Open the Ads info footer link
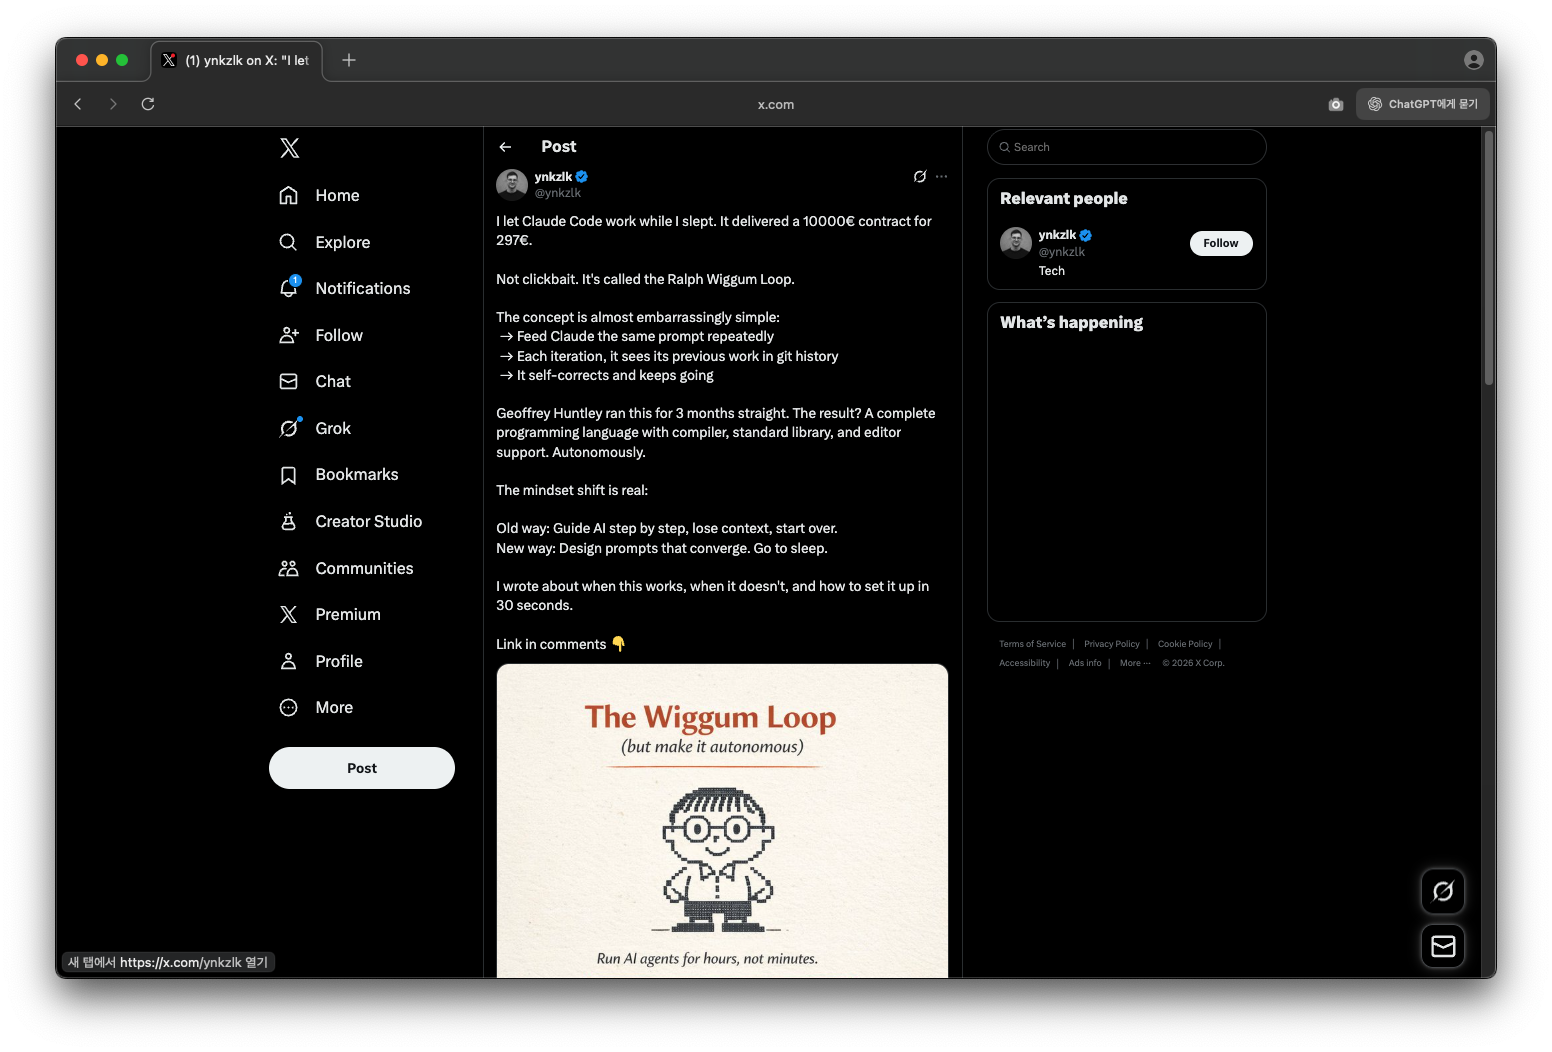1552x1052 pixels. [x=1085, y=663]
